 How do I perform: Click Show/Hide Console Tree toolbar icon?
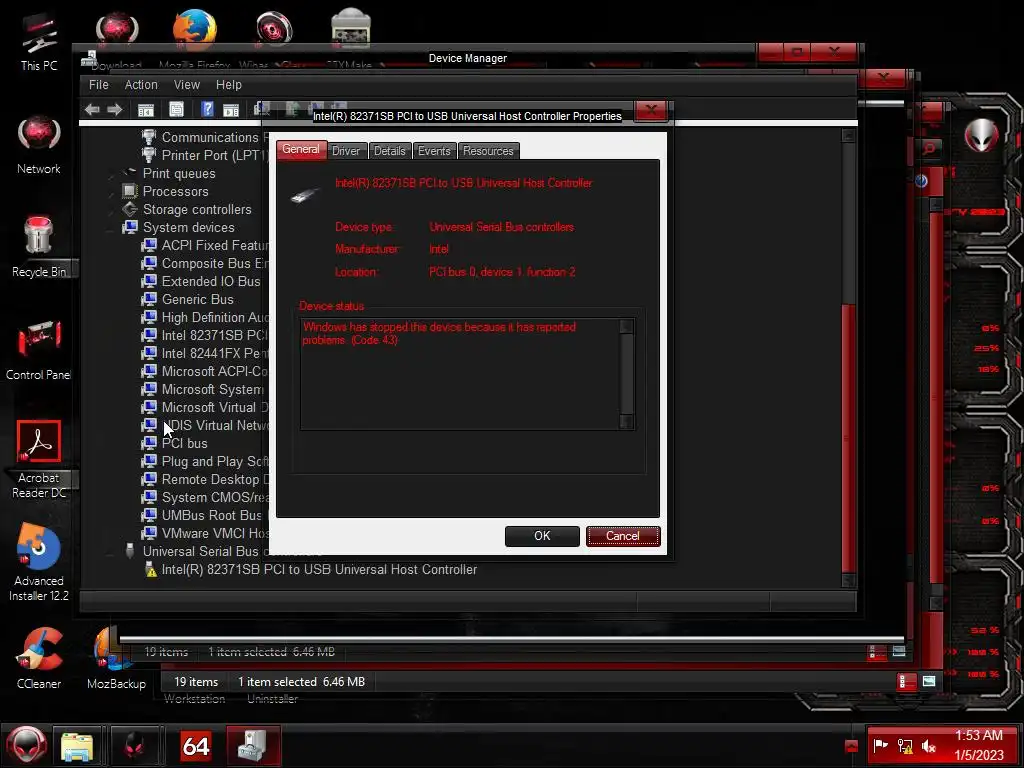tap(146, 110)
